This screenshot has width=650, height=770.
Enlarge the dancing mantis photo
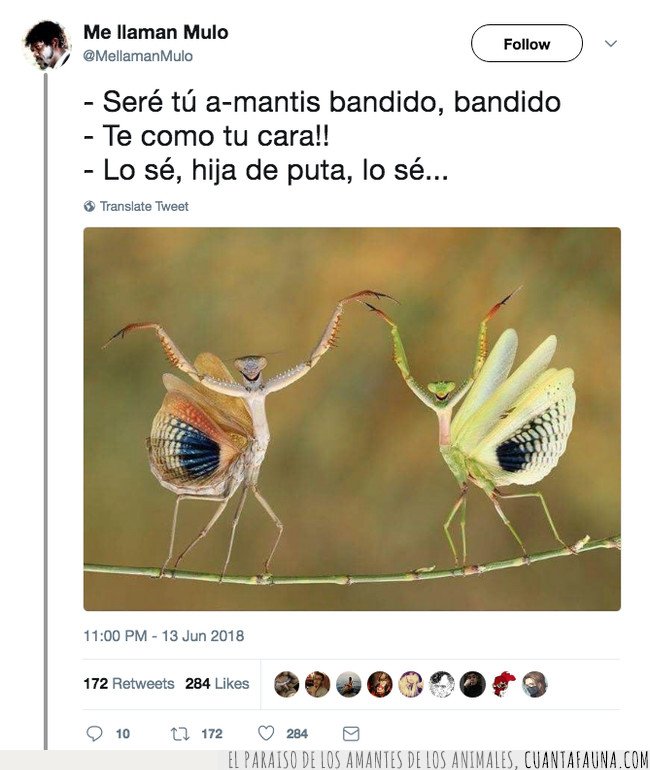point(352,419)
